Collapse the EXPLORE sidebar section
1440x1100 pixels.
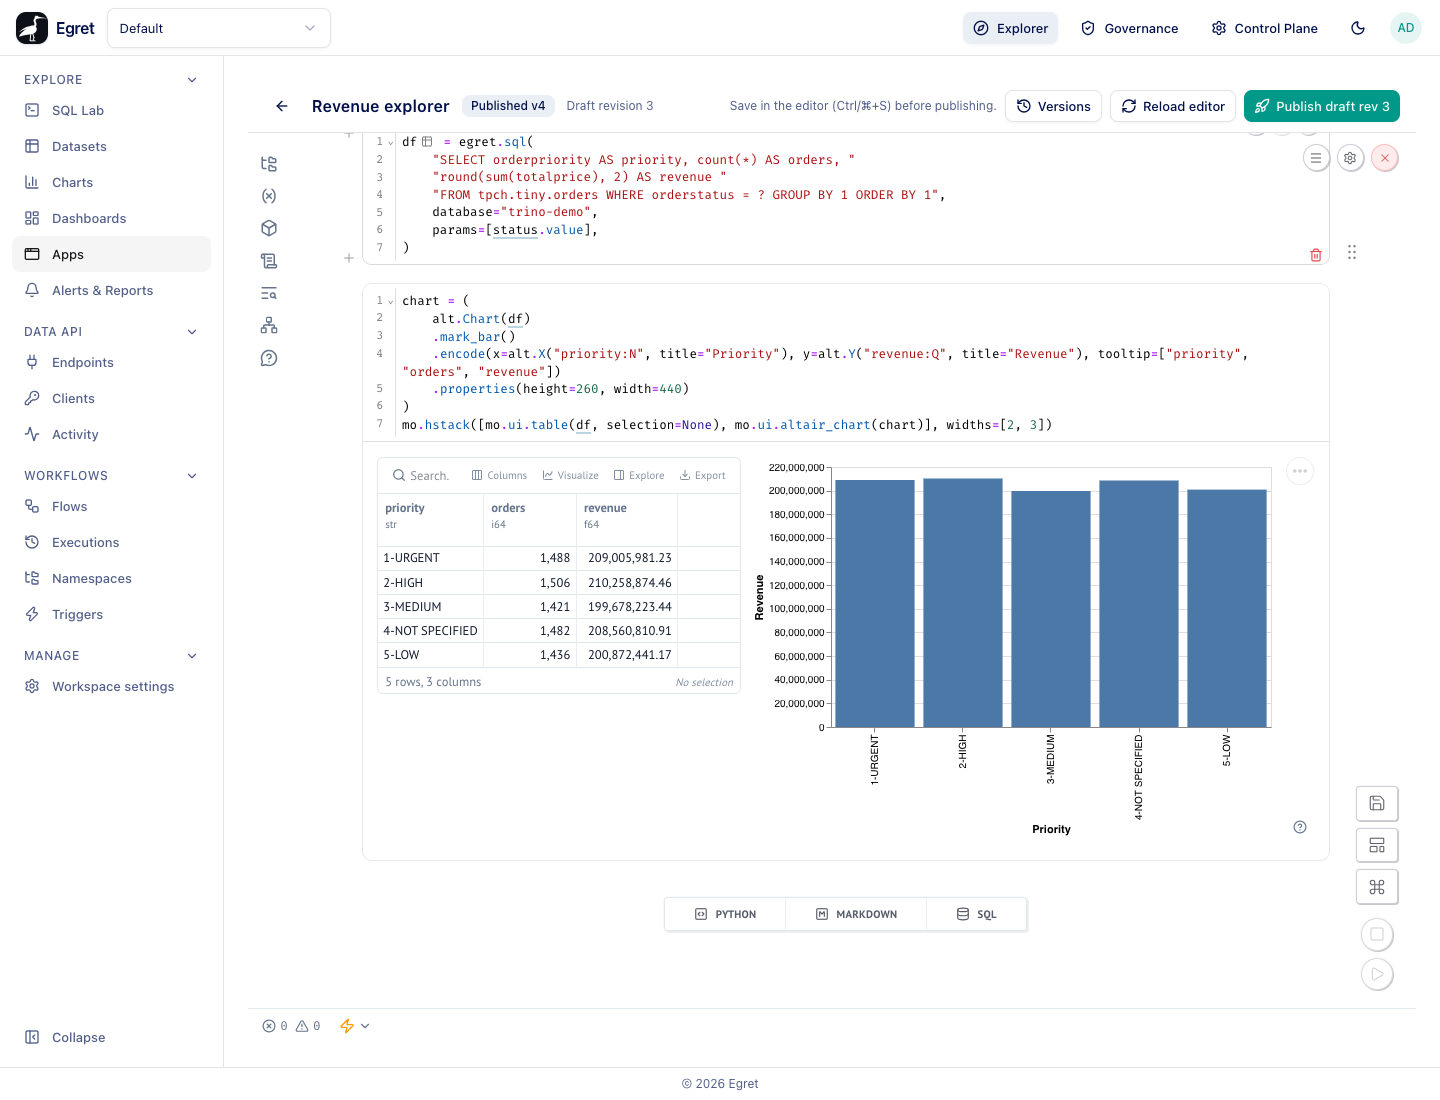click(x=192, y=80)
